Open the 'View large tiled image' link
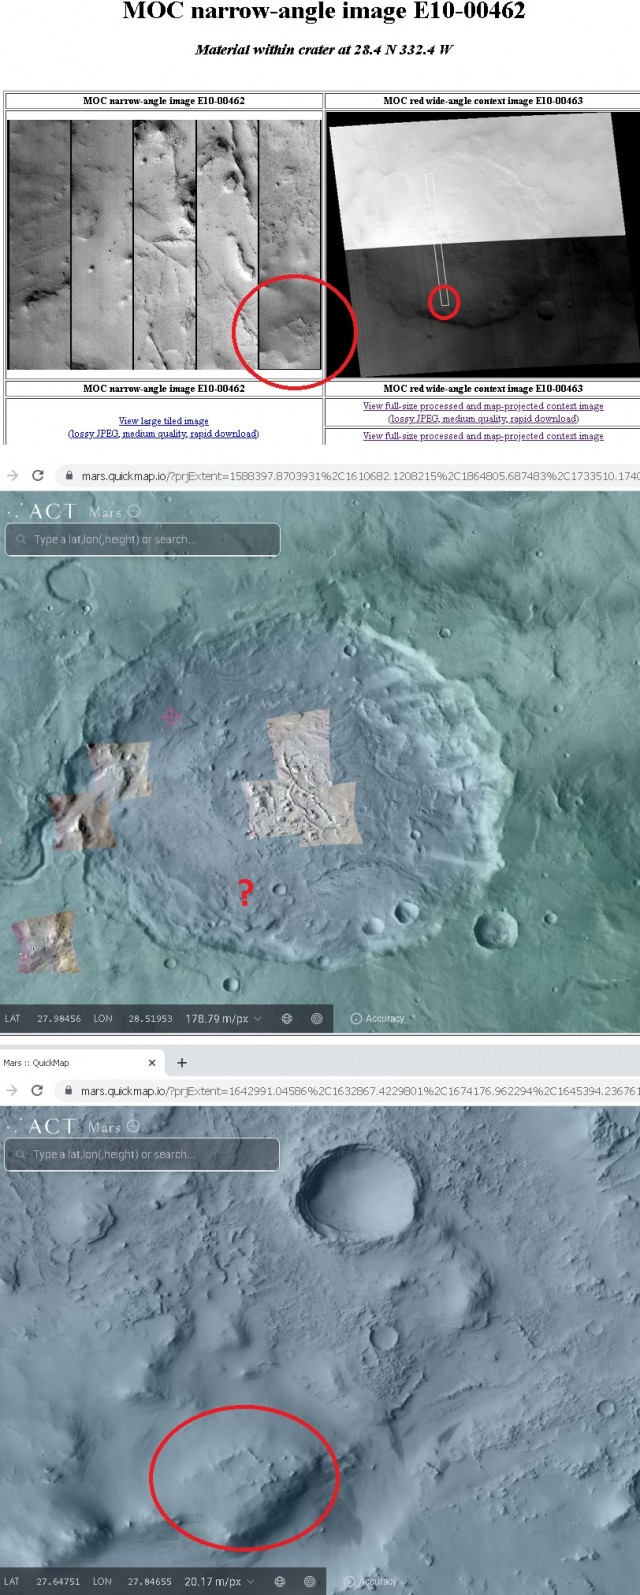 (x=163, y=421)
